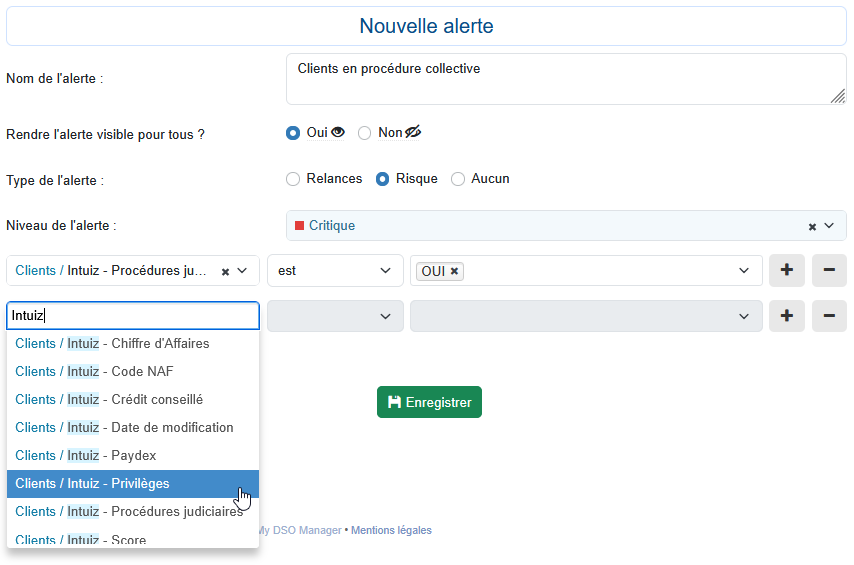Click the plus button on the first condition row
This screenshot has height=565, width=854.
click(786, 270)
